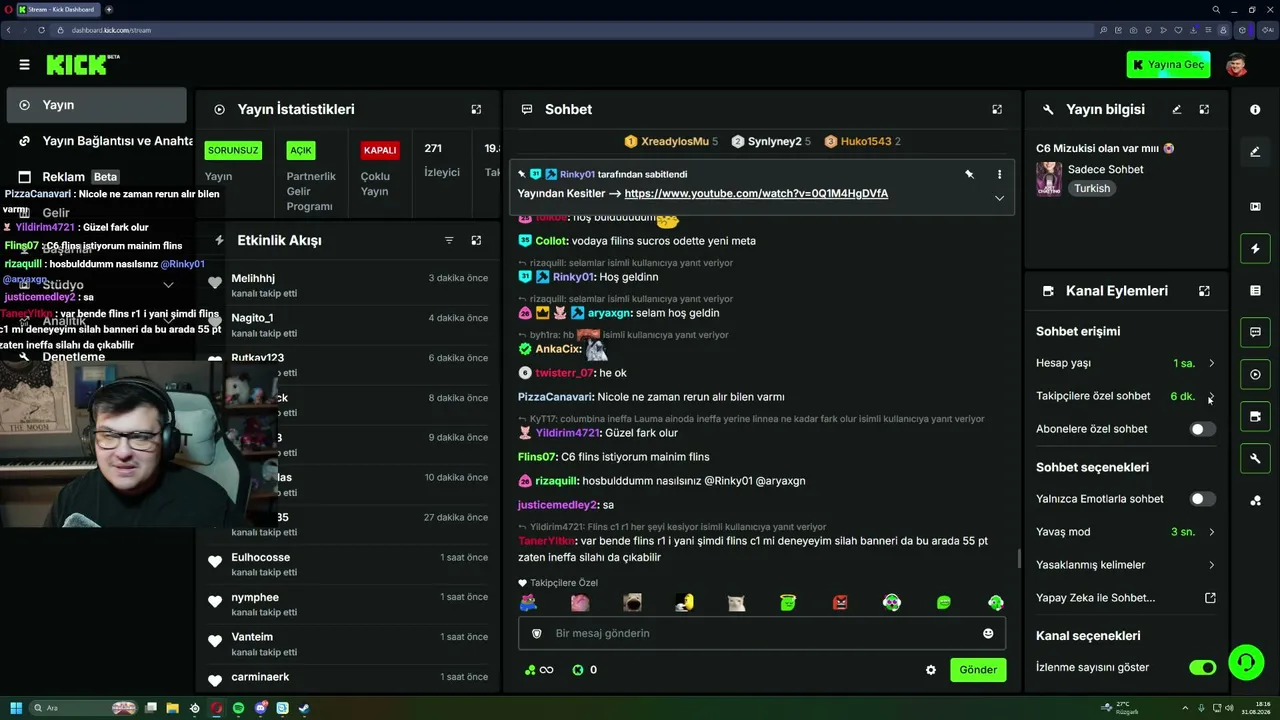Open Yavaş mod setting chevron
1280x720 pixels.
pyautogui.click(x=1211, y=532)
